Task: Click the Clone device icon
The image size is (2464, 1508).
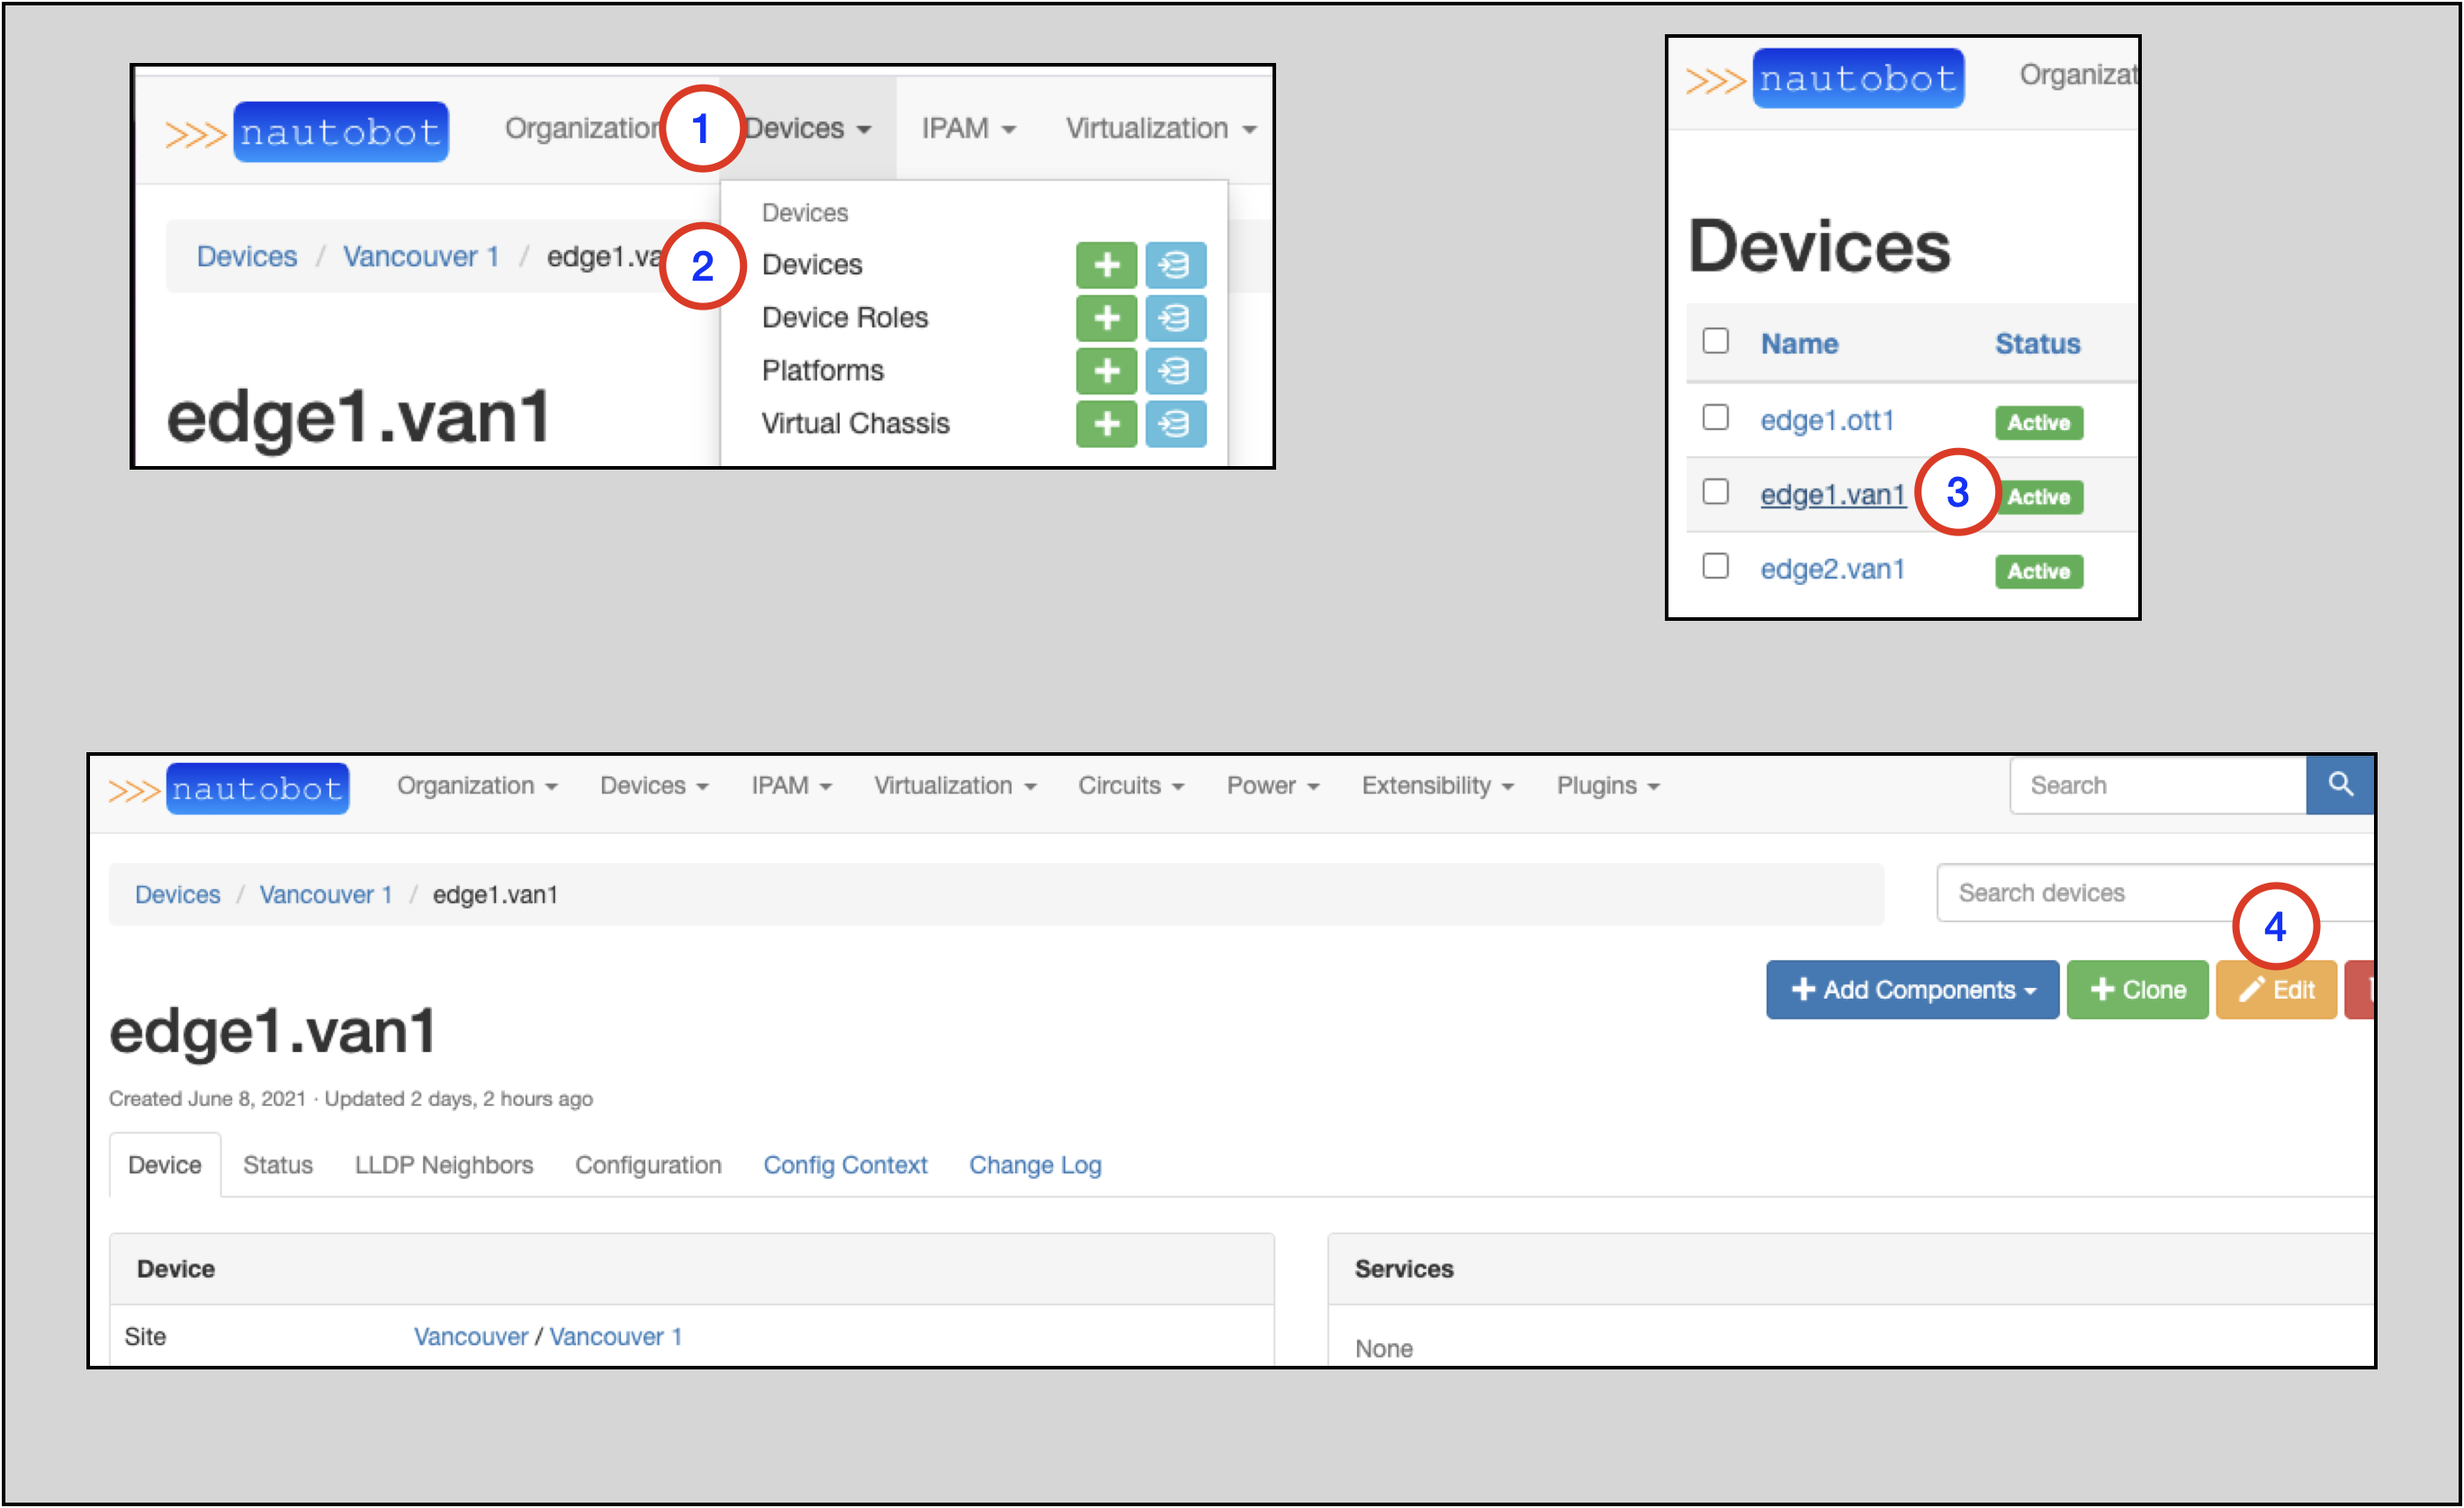Action: coord(2140,987)
